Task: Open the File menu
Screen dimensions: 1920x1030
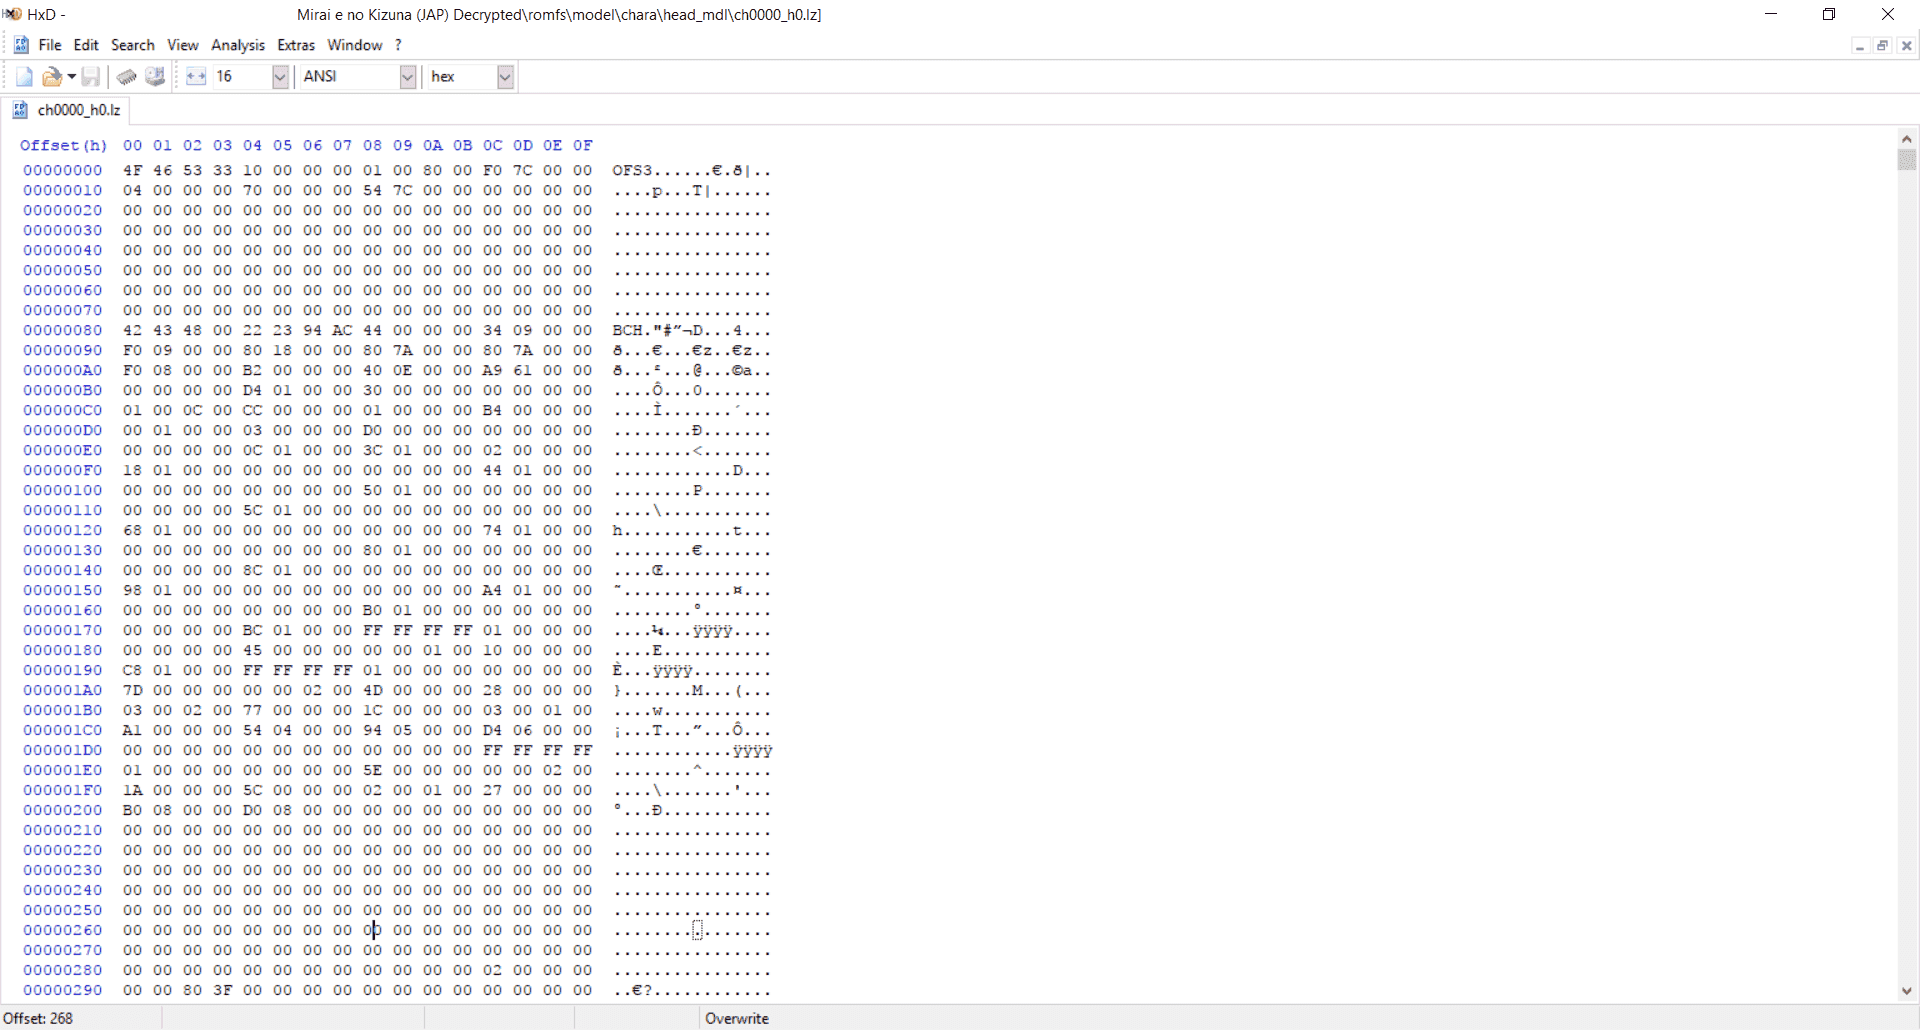Action: click(50, 45)
